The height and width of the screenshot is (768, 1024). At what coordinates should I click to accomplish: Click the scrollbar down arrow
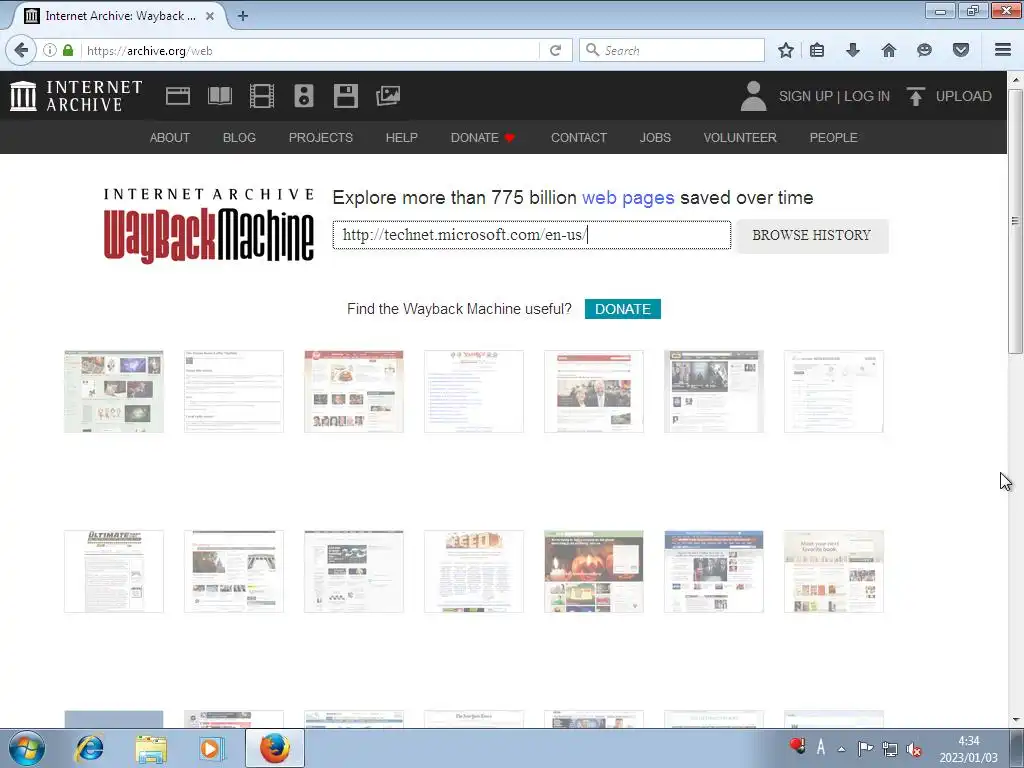coord(1015,720)
